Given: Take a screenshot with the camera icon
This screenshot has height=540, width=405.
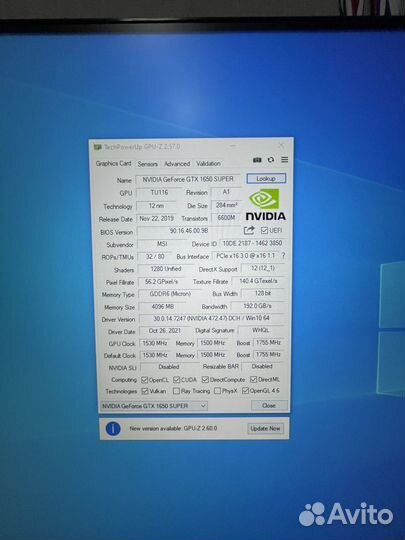Looking at the screenshot, I should pos(257,160).
